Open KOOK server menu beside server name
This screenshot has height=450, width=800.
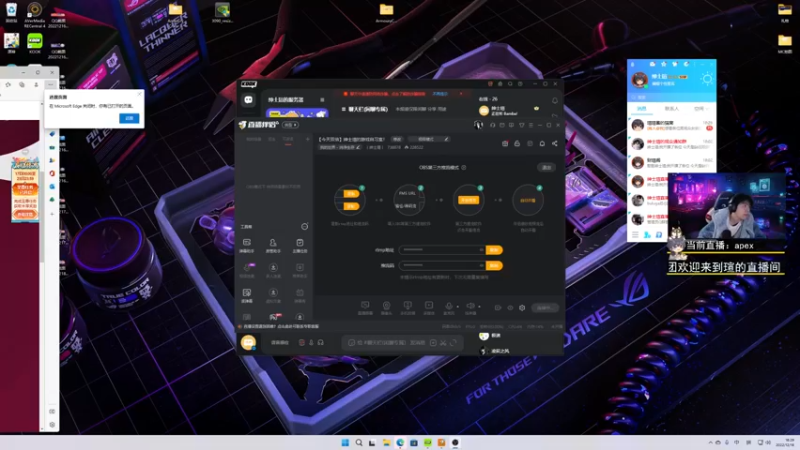coord(322,100)
